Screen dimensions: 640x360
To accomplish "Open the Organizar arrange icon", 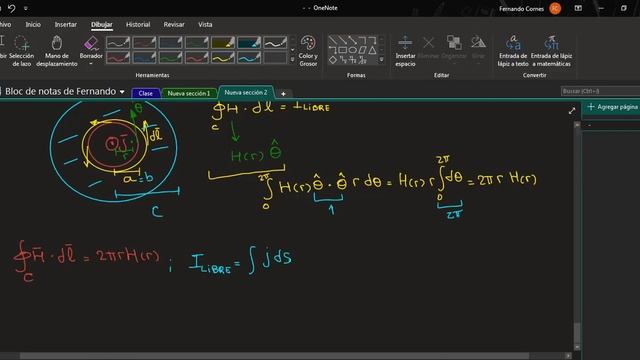I will 454,42.
